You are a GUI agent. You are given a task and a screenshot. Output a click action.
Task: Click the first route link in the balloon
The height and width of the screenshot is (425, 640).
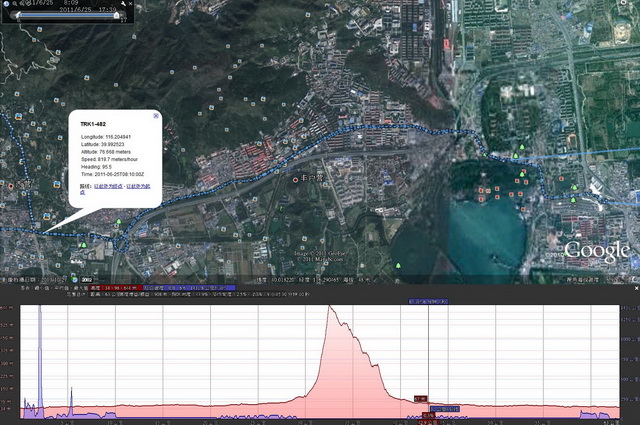[x=108, y=186]
